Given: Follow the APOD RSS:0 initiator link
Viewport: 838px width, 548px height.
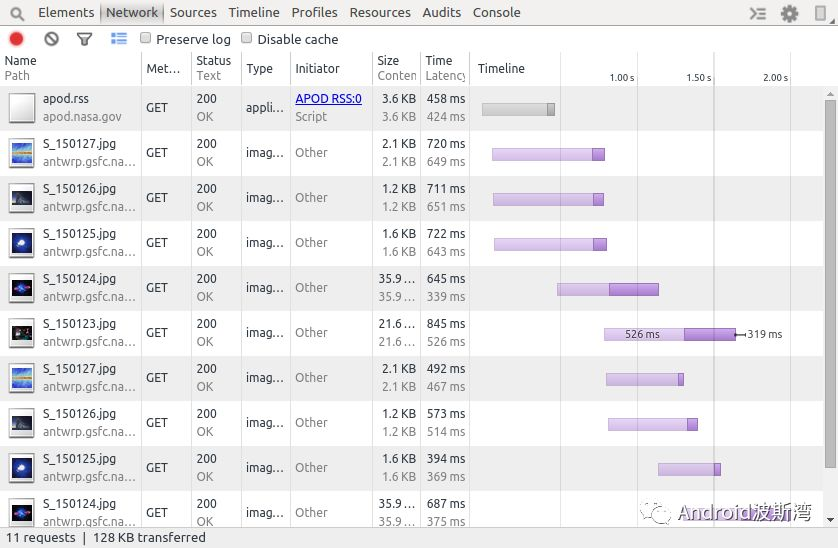Looking at the screenshot, I should pos(328,99).
